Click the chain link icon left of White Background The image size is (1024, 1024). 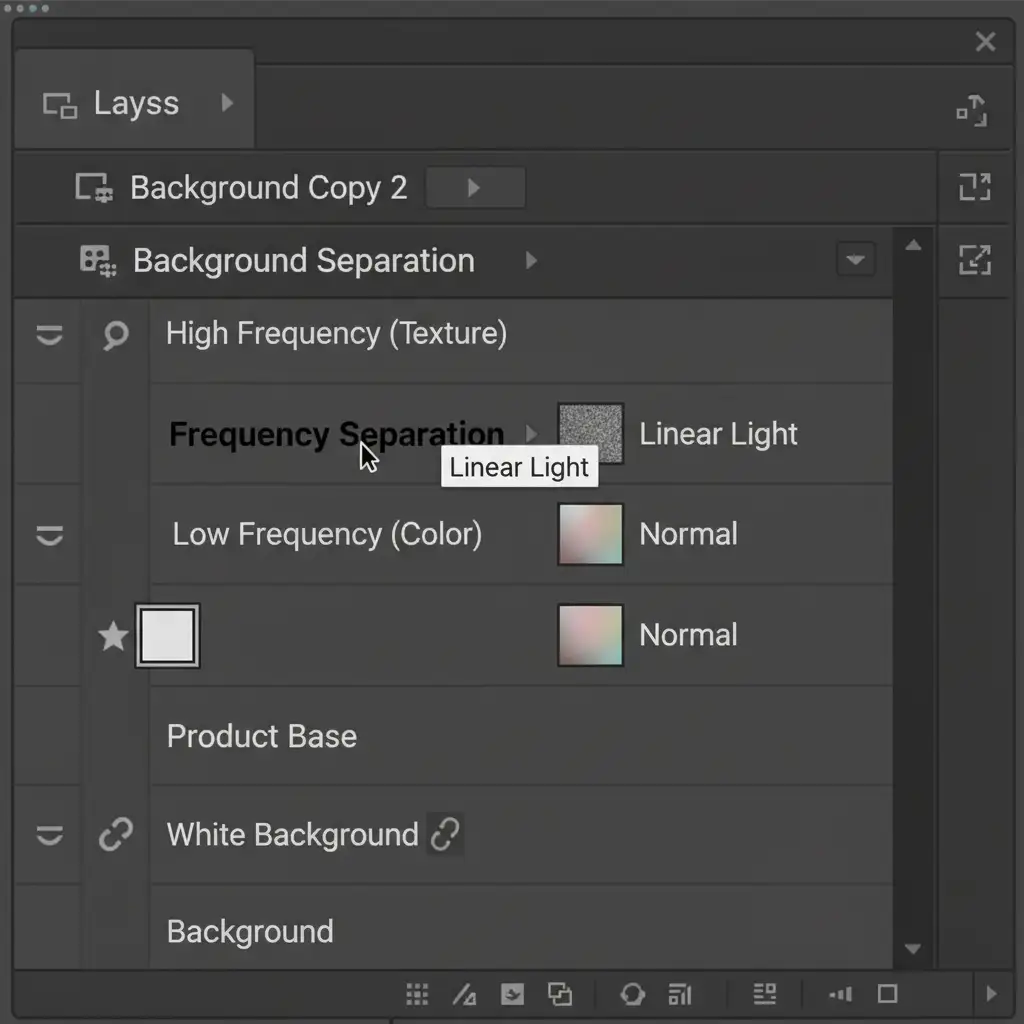click(x=116, y=835)
